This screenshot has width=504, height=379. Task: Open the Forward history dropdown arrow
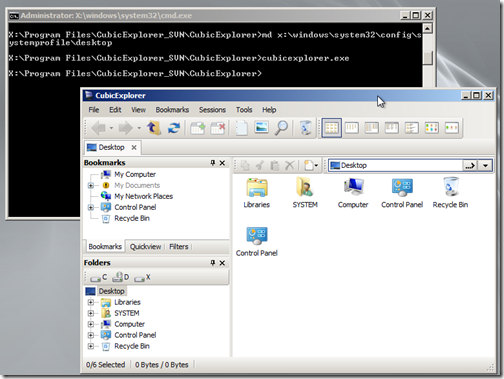(139, 128)
